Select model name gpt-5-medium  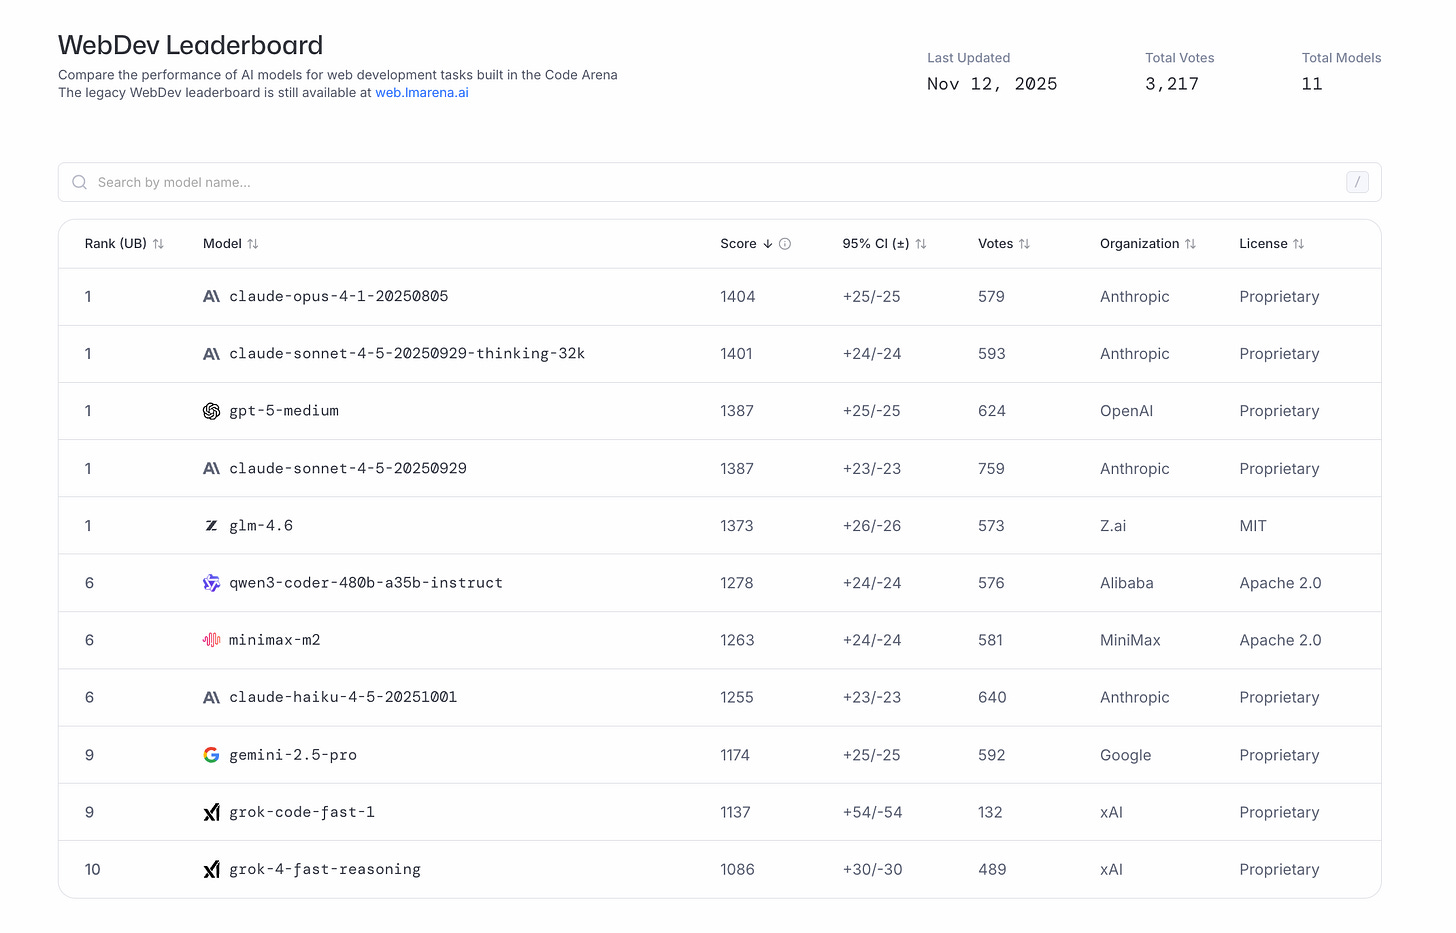click(284, 411)
